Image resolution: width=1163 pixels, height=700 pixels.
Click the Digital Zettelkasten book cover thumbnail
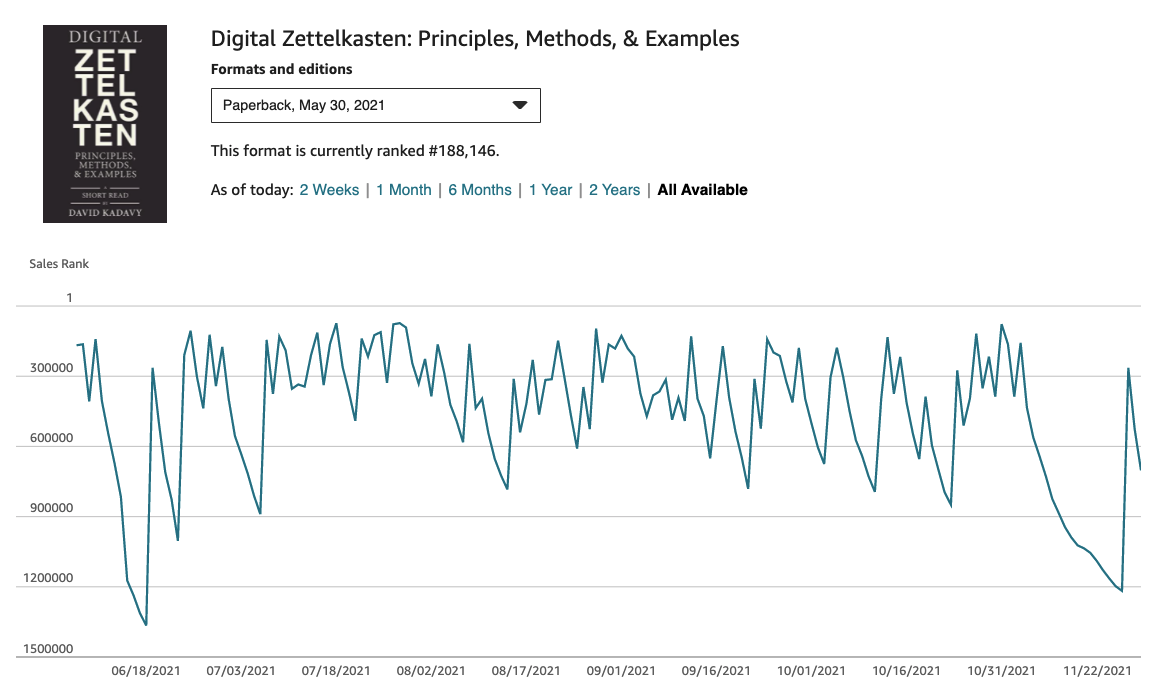click(x=105, y=124)
